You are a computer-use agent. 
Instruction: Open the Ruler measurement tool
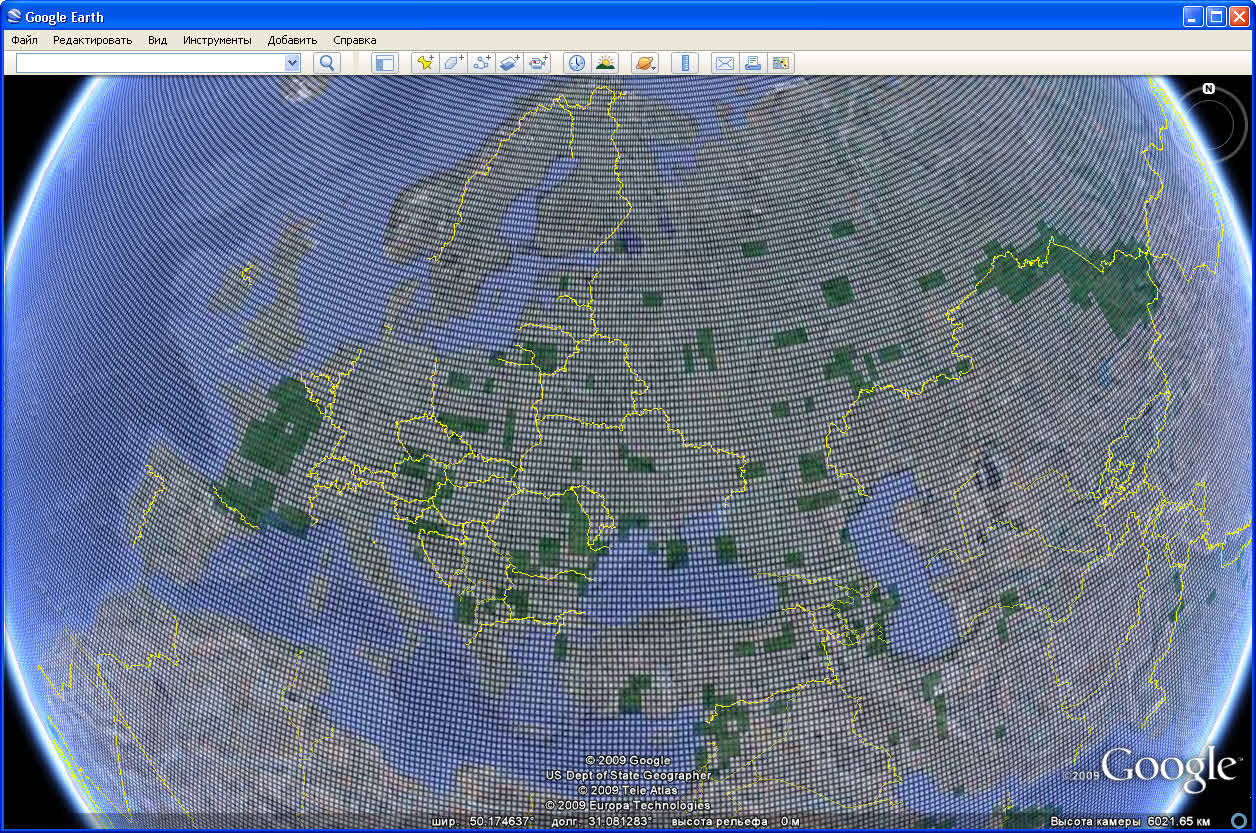pos(685,63)
